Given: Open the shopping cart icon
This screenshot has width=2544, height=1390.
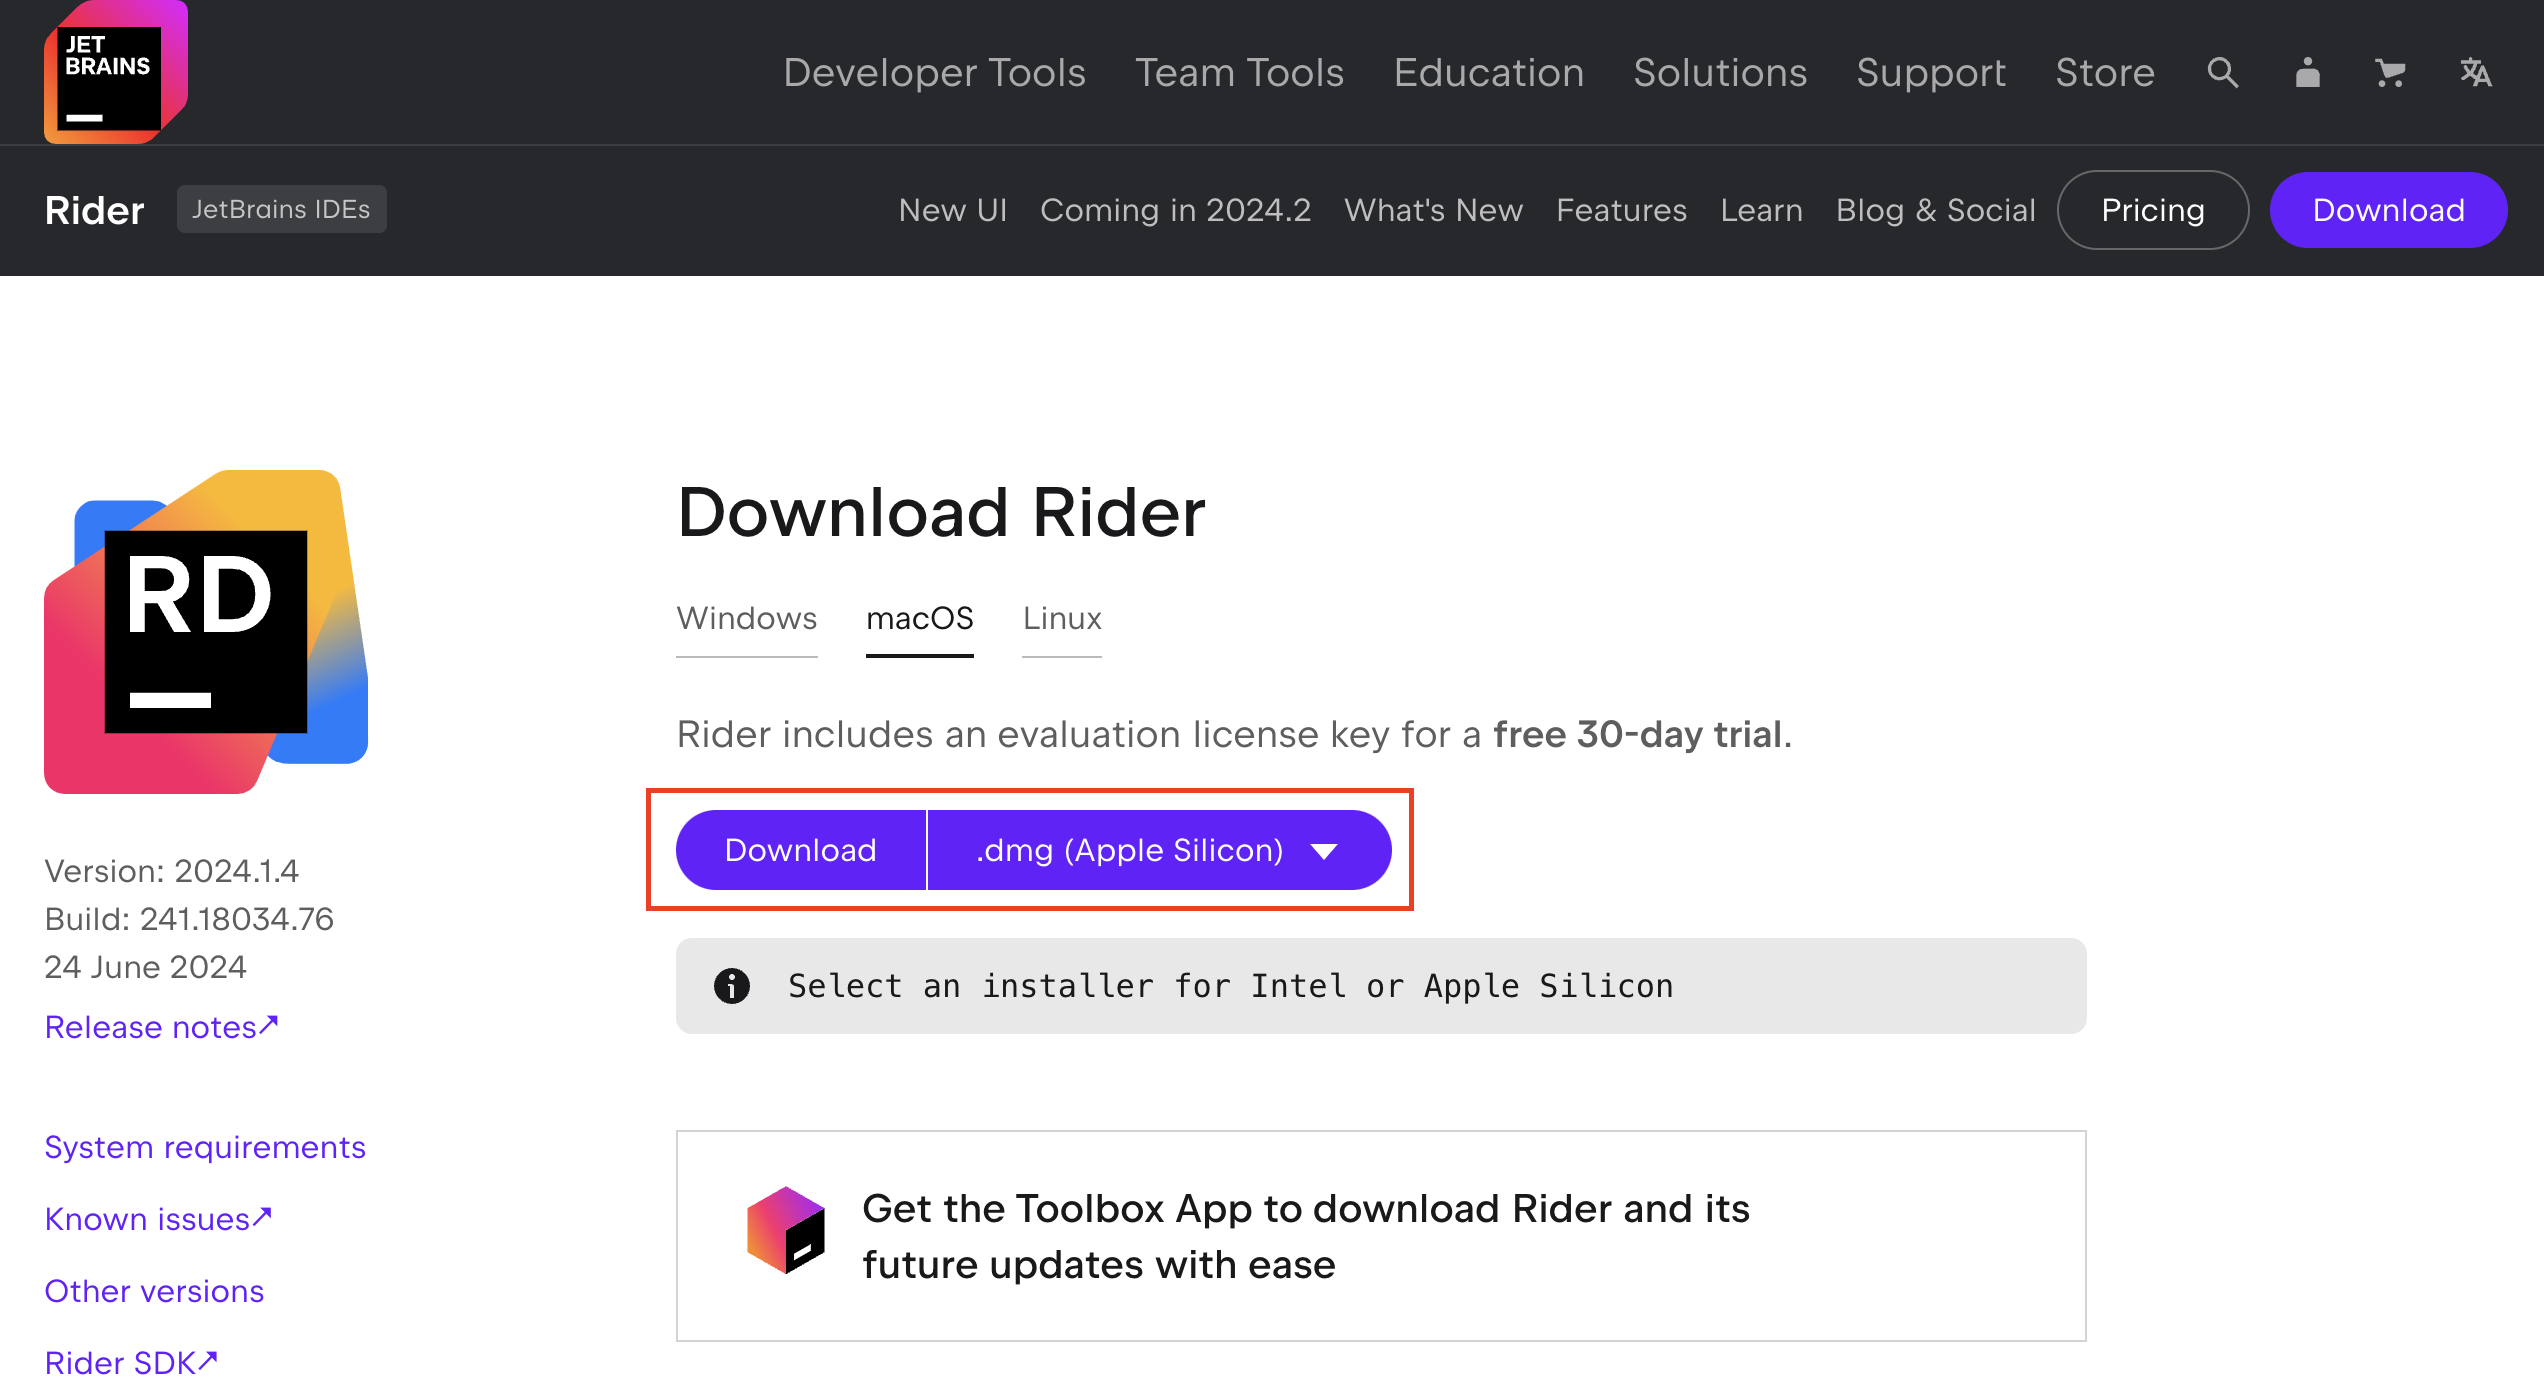Looking at the screenshot, I should coord(2390,72).
